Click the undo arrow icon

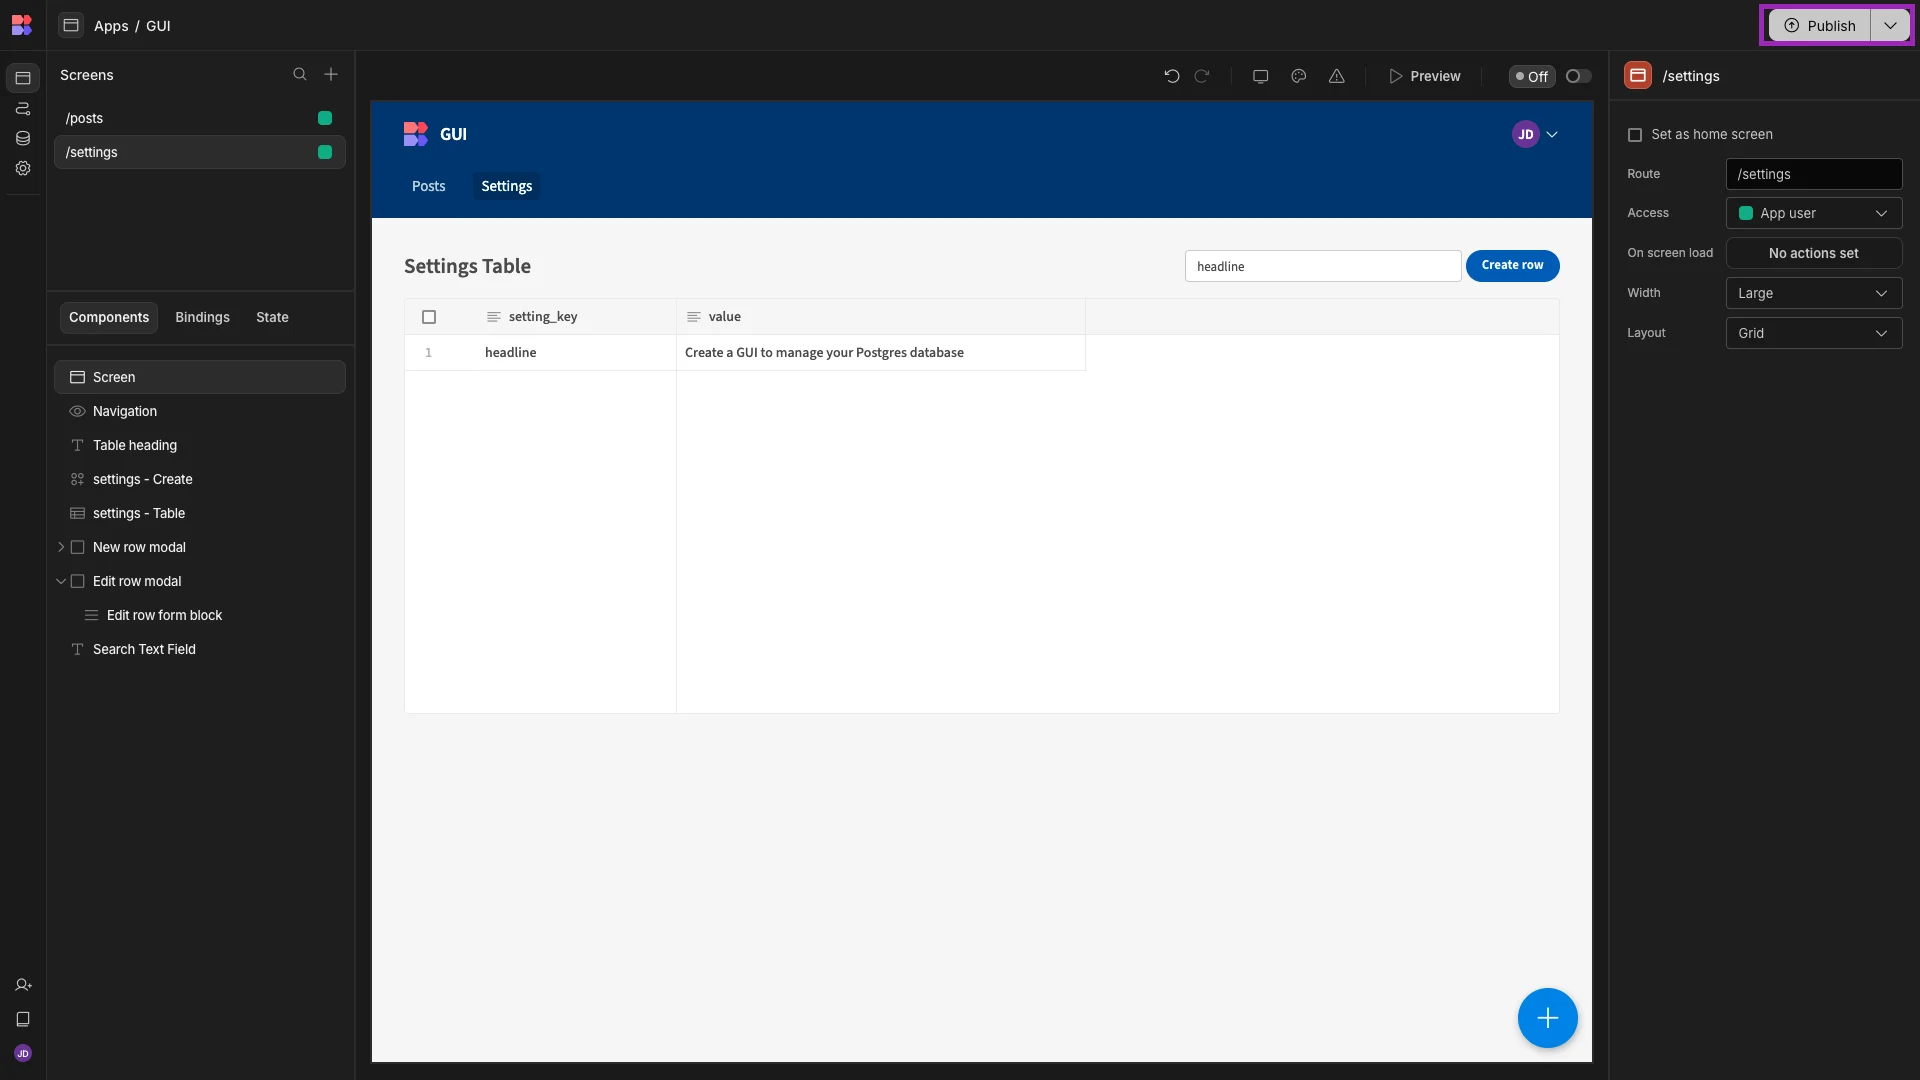(1172, 76)
